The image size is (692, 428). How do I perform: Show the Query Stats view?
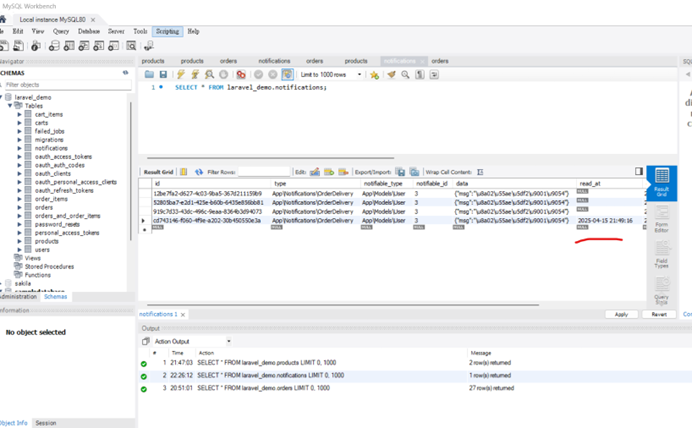point(662,290)
